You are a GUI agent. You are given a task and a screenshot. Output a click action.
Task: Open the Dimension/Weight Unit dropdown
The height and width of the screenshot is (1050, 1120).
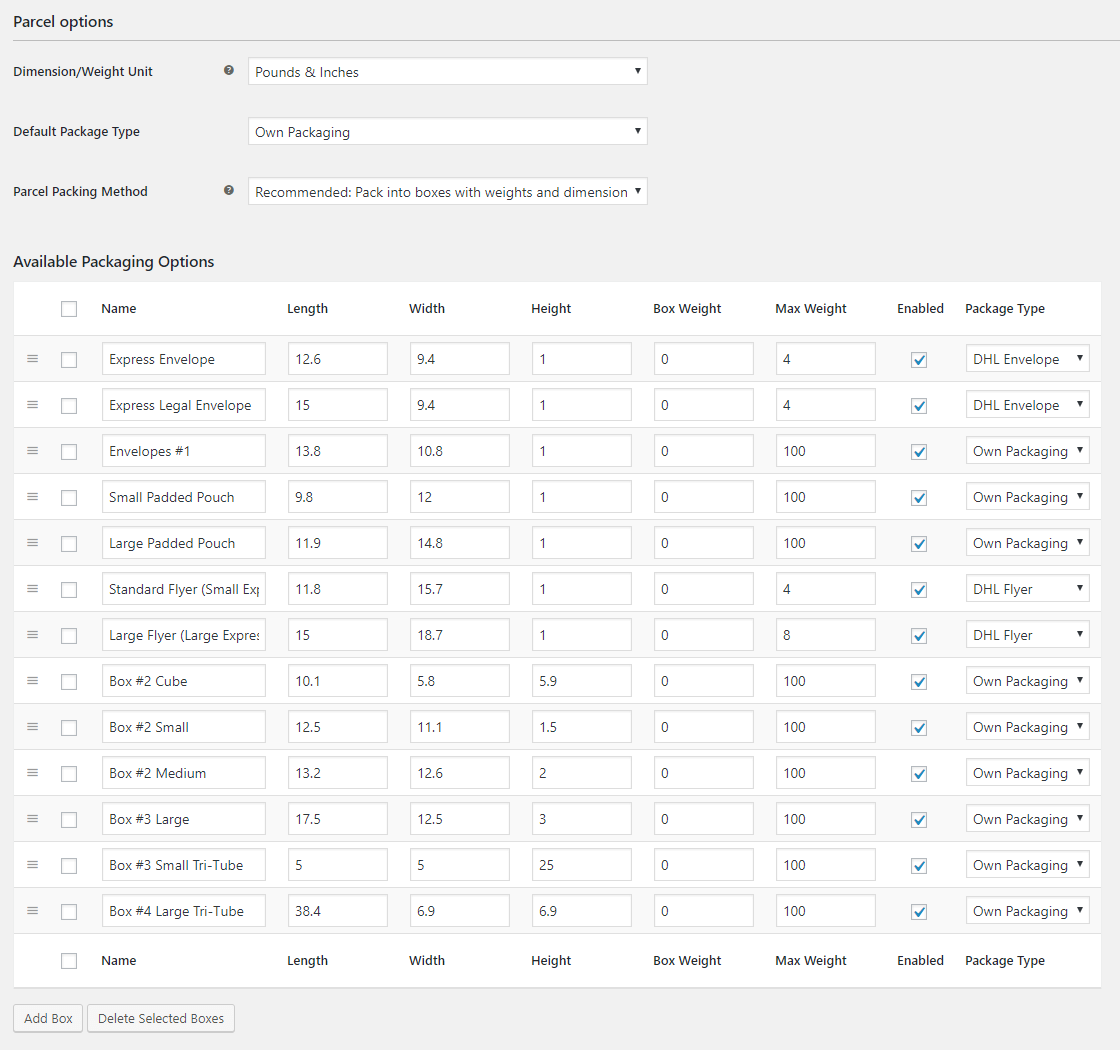click(x=447, y=72)
